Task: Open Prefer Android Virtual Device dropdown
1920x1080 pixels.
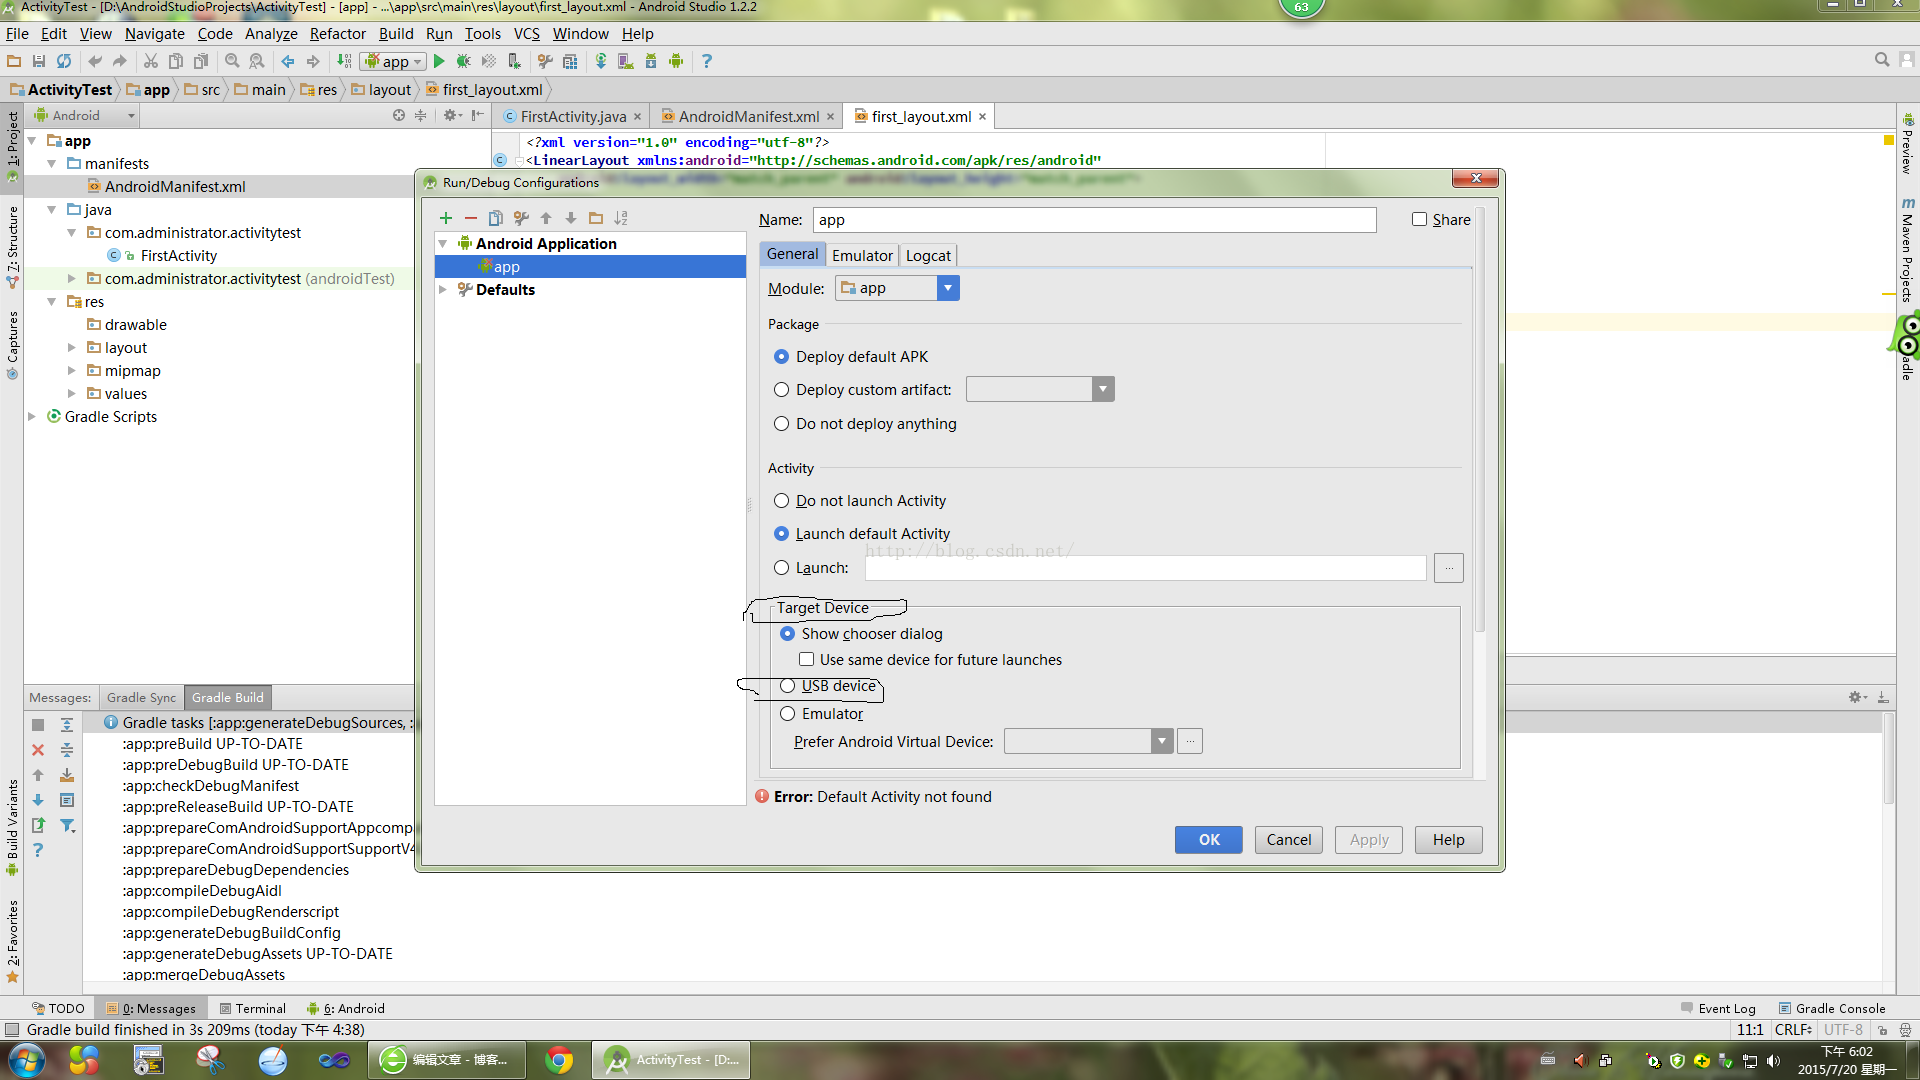Action: pos(1161,741)
